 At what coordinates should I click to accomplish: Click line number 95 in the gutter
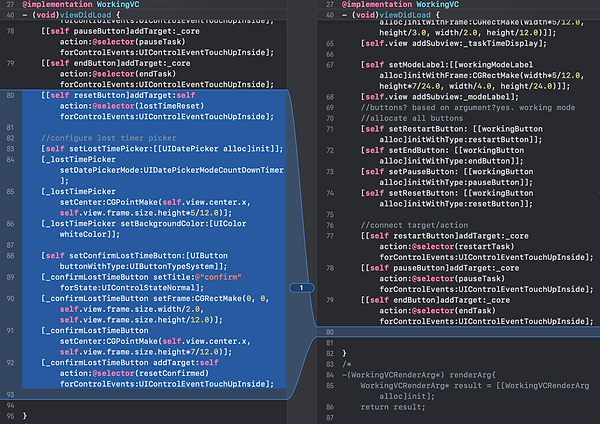10,416
